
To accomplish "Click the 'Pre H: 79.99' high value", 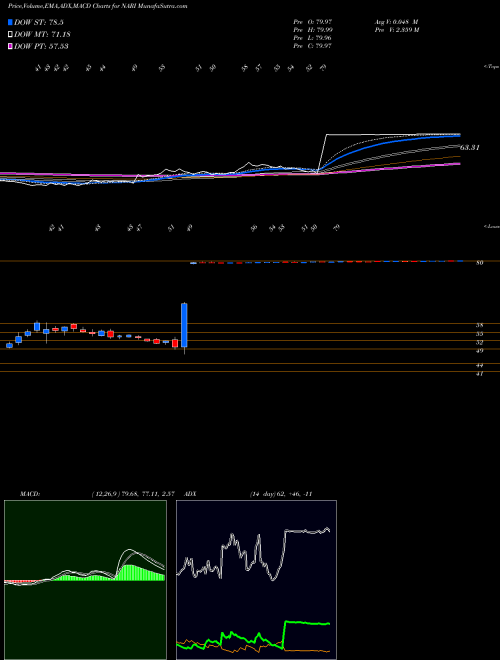I will [x=312, y=29].
